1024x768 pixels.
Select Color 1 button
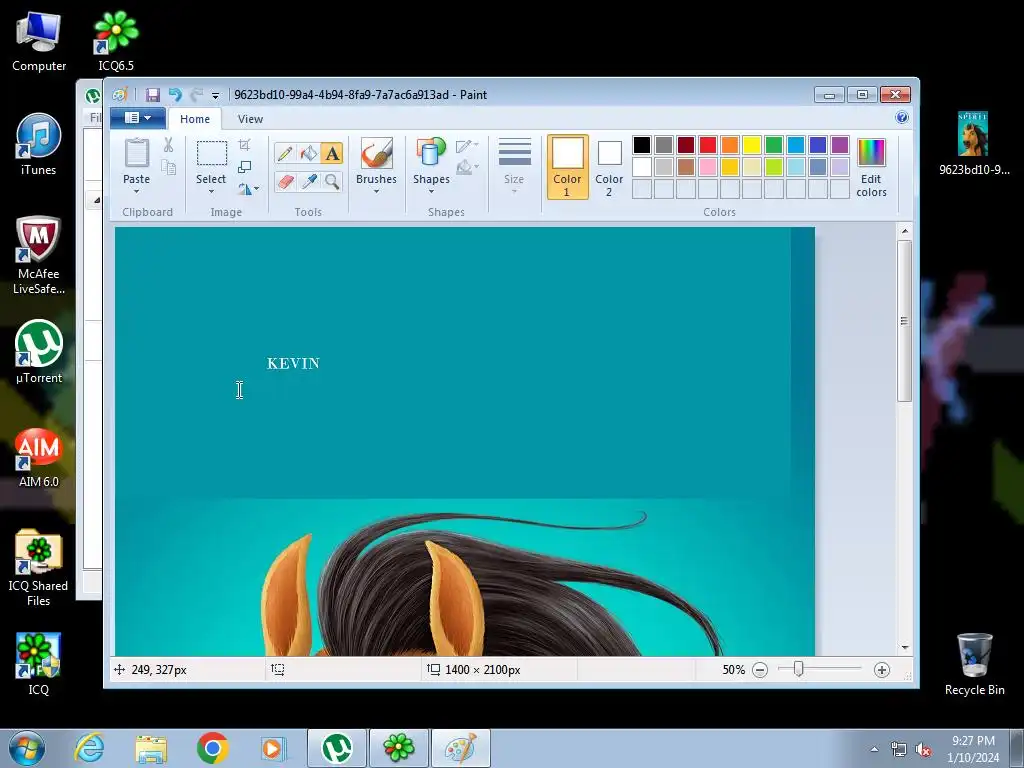pyautogui.click(x=567, y=167)
